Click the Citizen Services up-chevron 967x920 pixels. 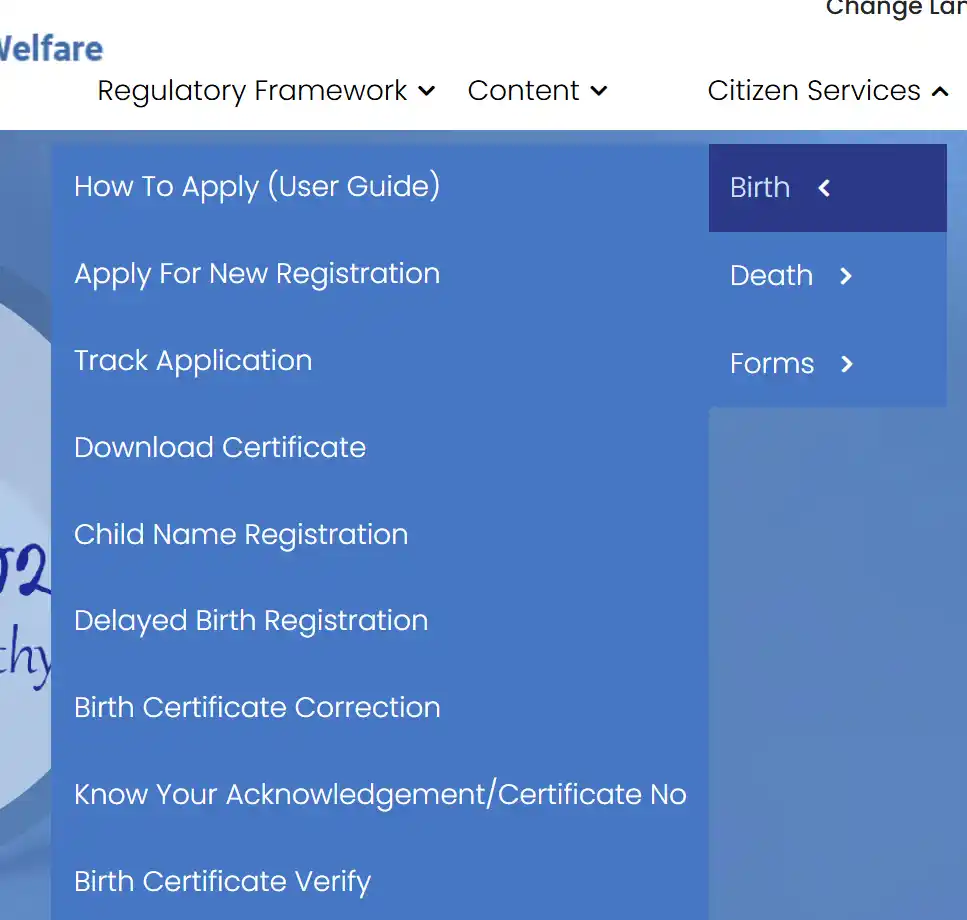940,92
